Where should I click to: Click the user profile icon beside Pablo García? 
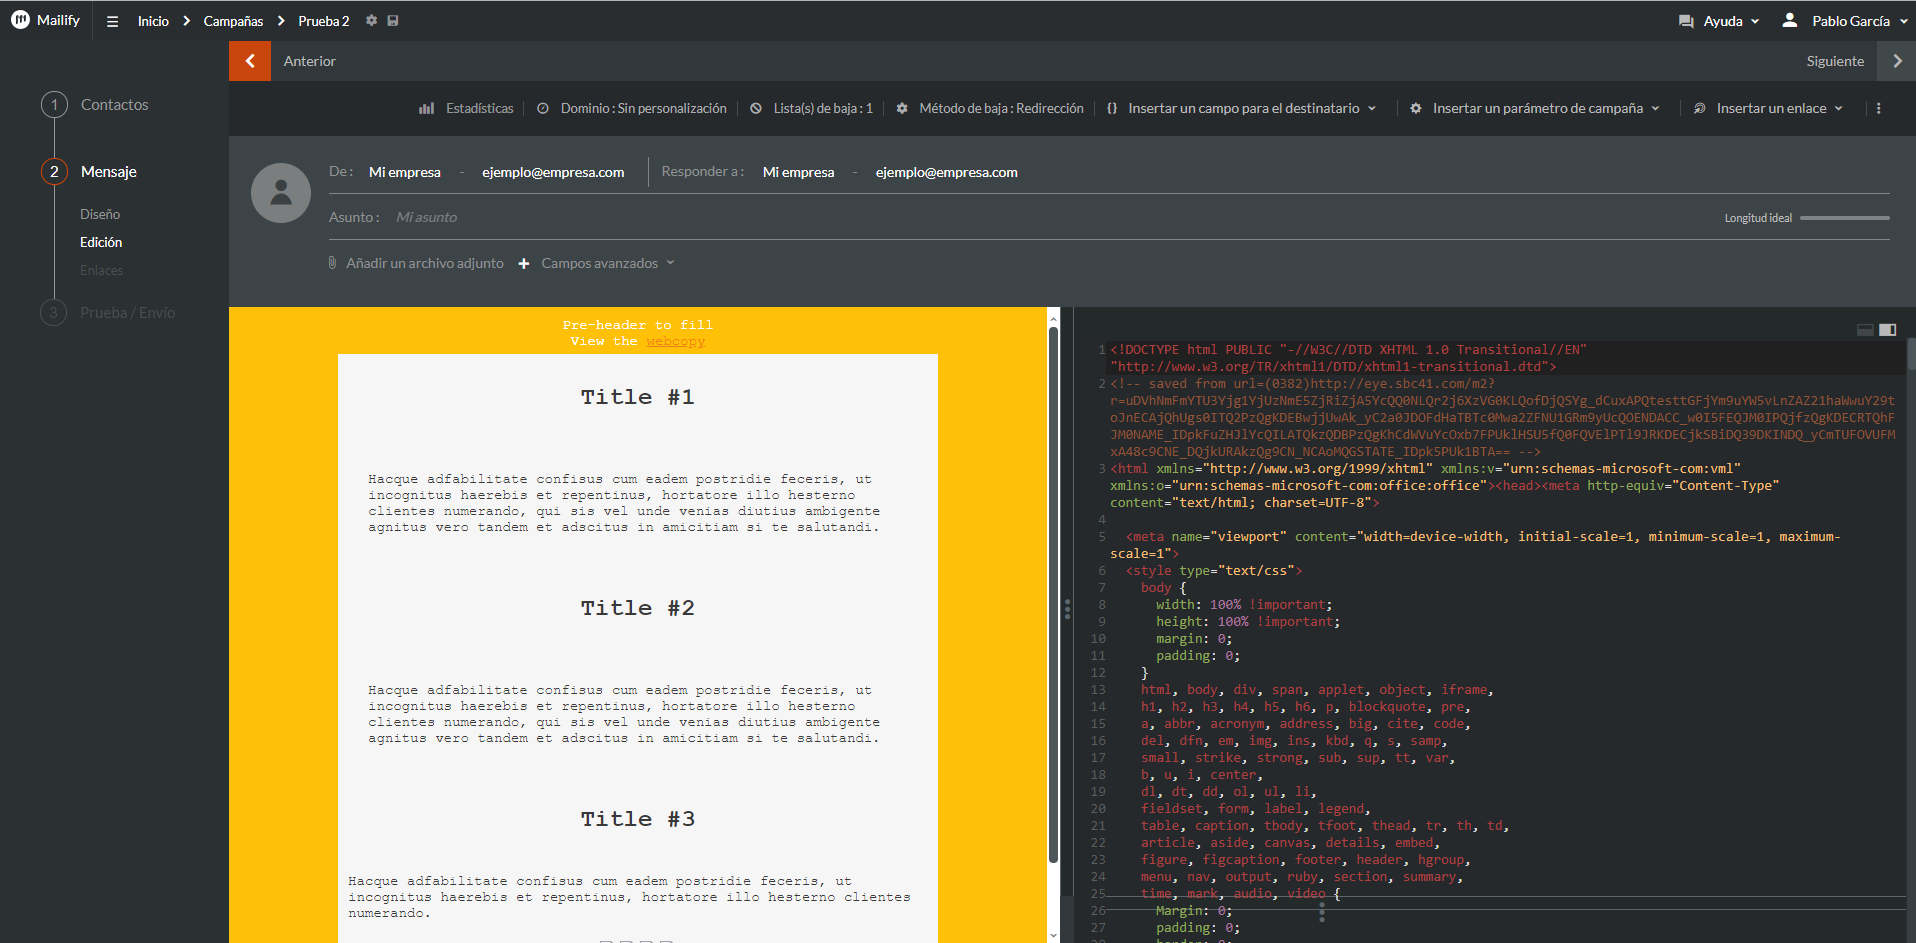(x=1790, y=20)
